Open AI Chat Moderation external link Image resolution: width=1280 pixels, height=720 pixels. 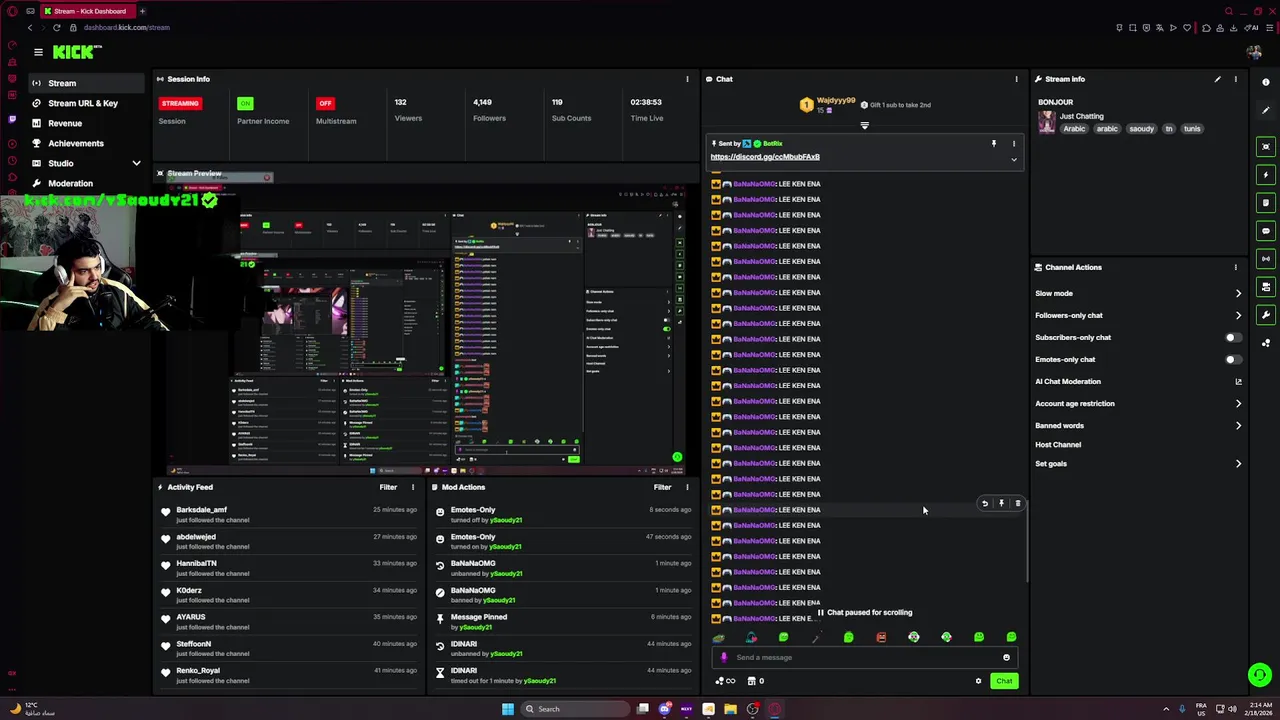tap(1238, 381)
